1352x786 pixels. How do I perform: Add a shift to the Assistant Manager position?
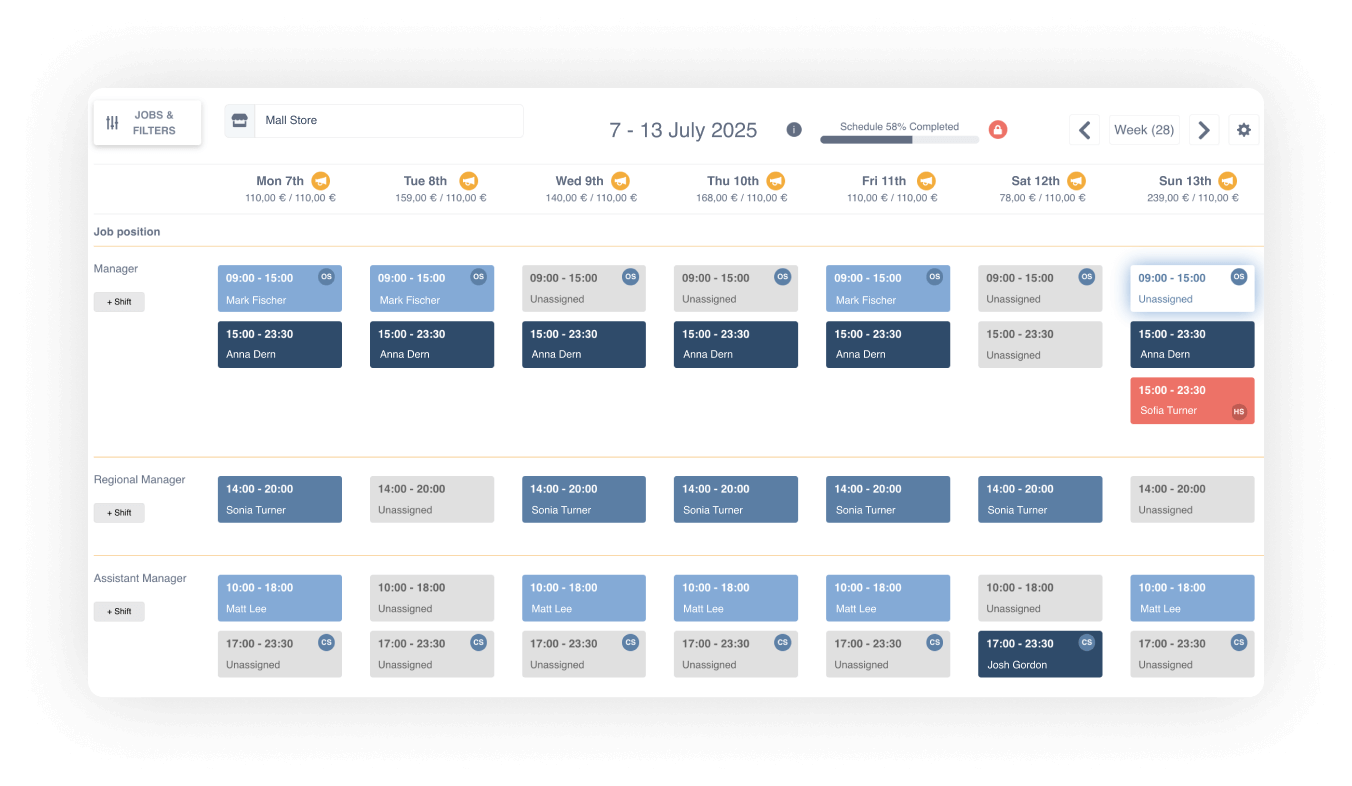coord(119,611)
